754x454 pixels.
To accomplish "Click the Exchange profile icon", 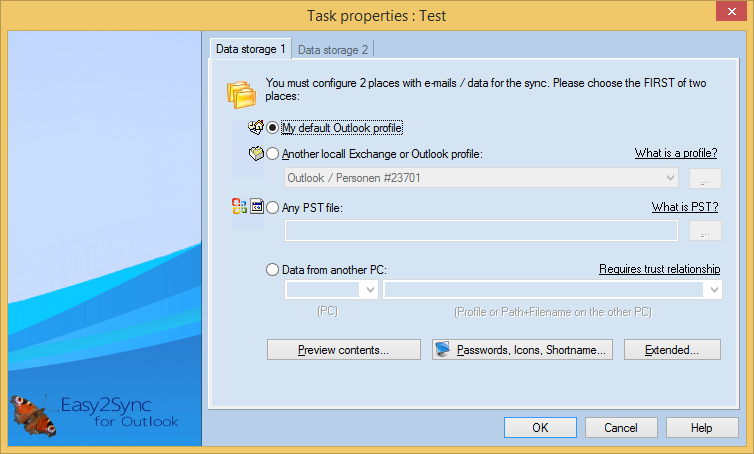I will (x=256, y=154).
